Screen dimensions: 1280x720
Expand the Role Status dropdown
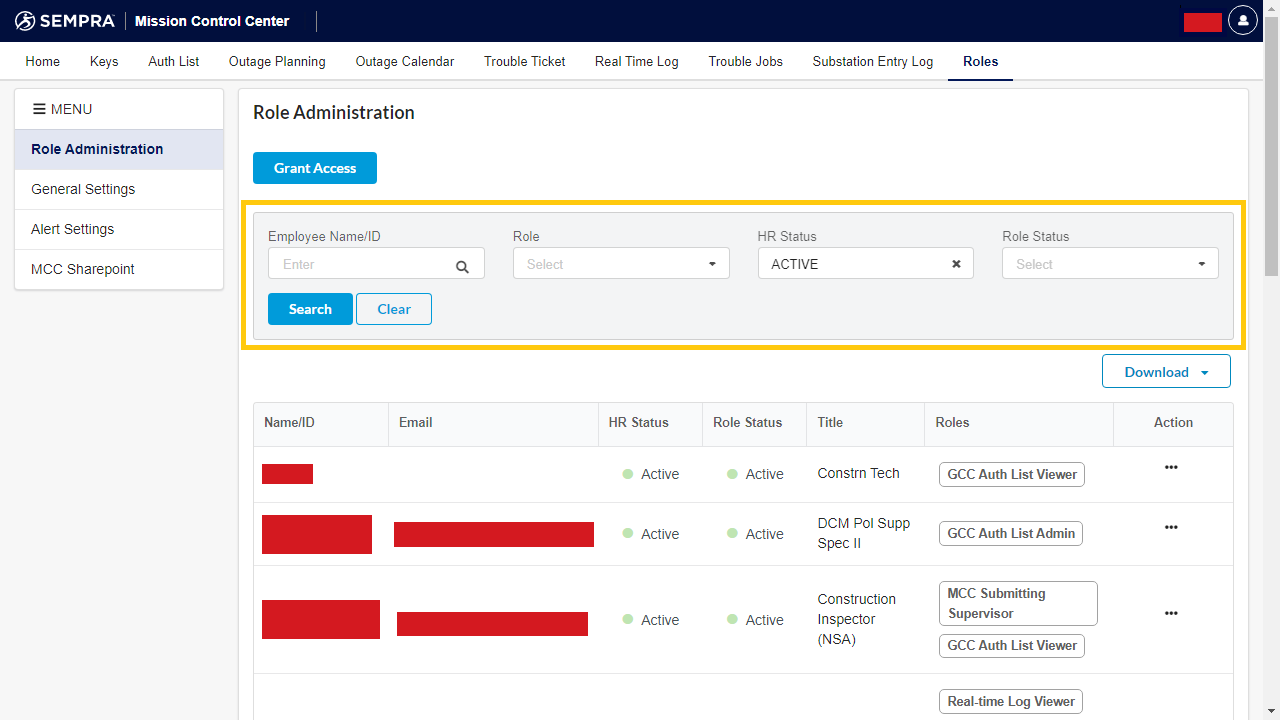point(1110,264)
